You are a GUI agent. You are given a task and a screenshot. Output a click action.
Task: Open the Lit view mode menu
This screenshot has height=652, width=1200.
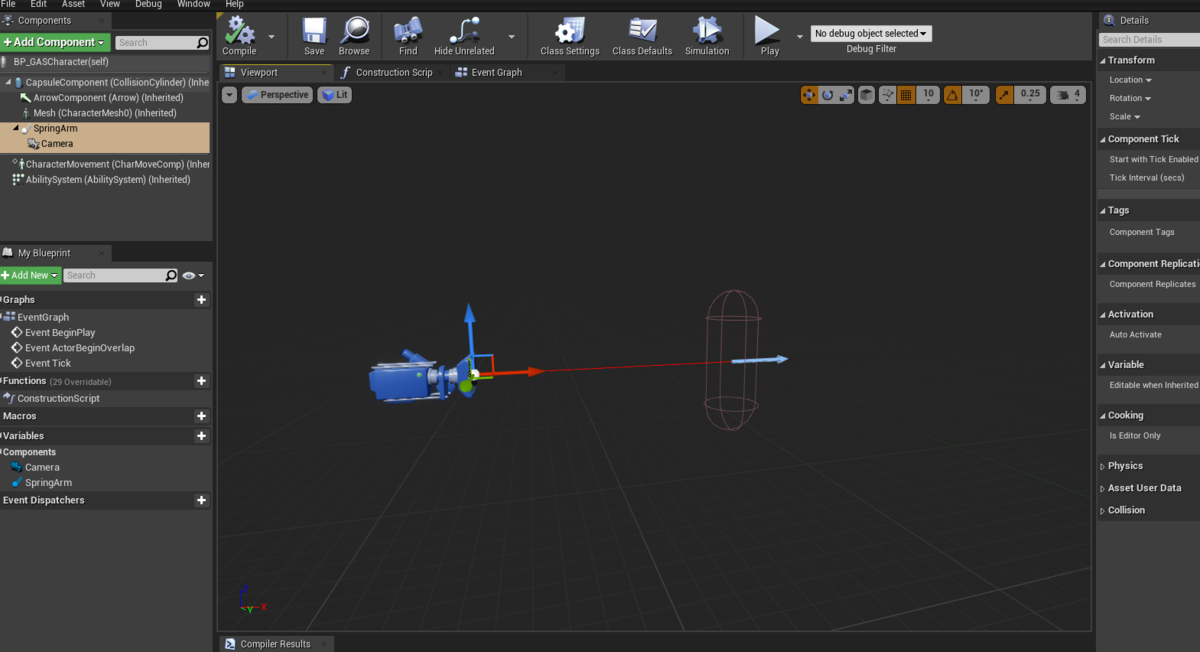(334, 95)
